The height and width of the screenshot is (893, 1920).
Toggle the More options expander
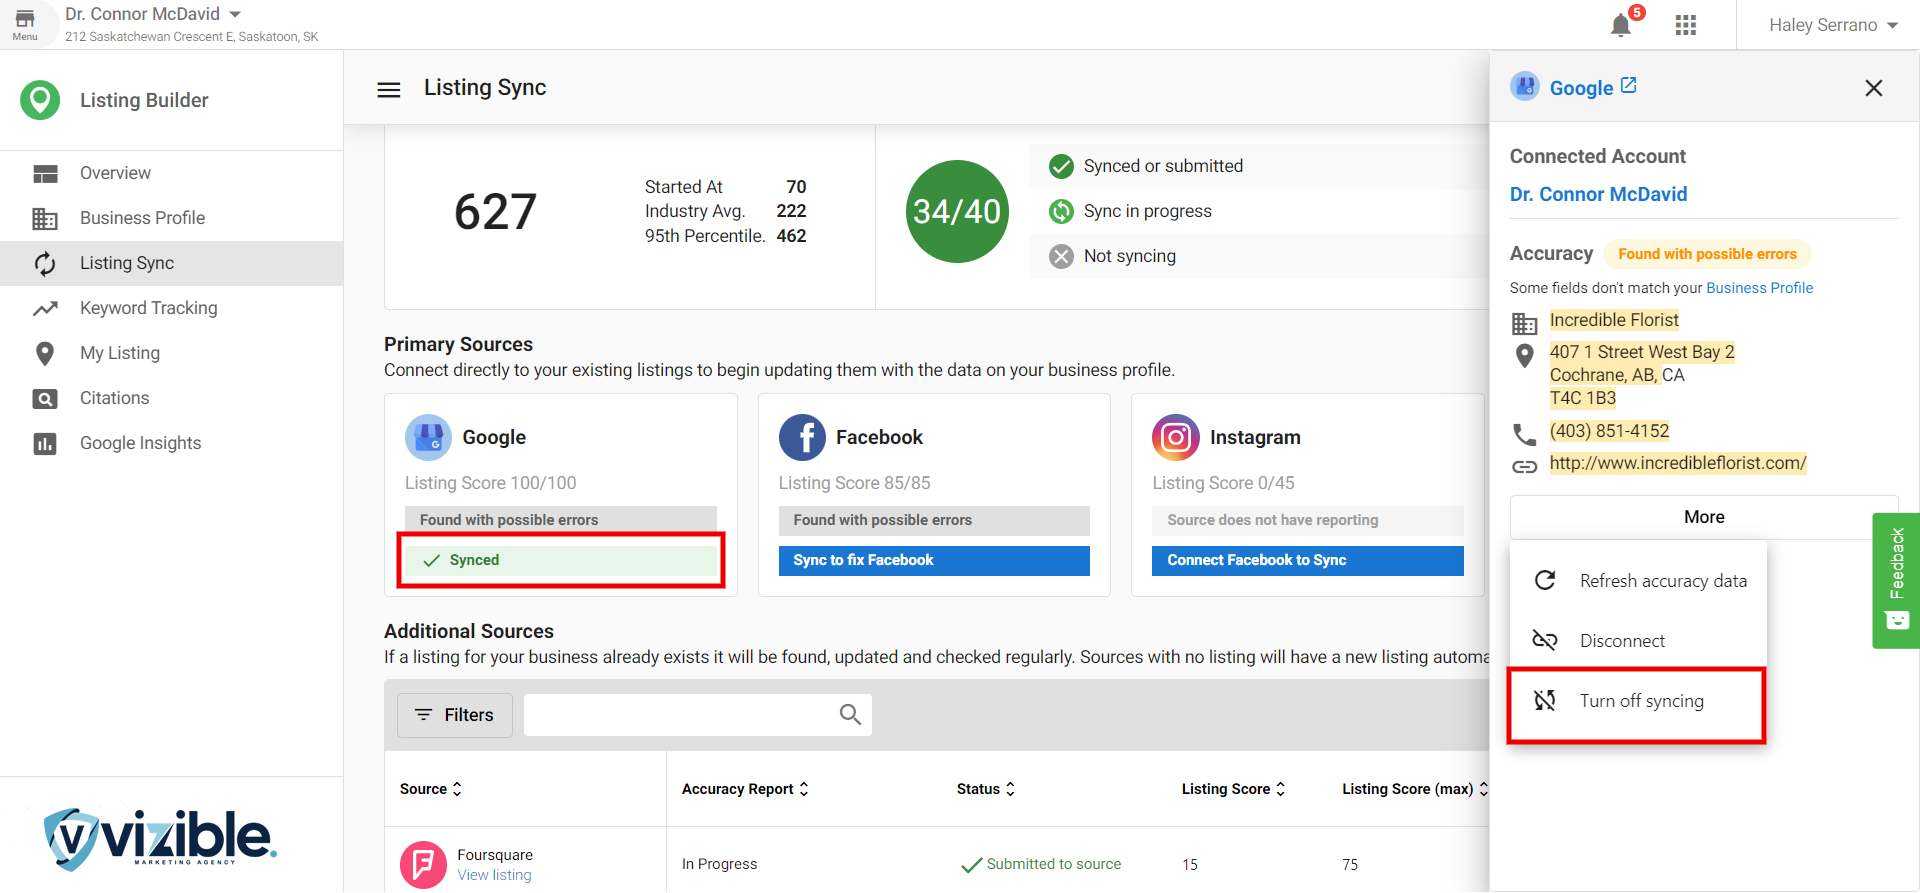(x=1703, y=517)
